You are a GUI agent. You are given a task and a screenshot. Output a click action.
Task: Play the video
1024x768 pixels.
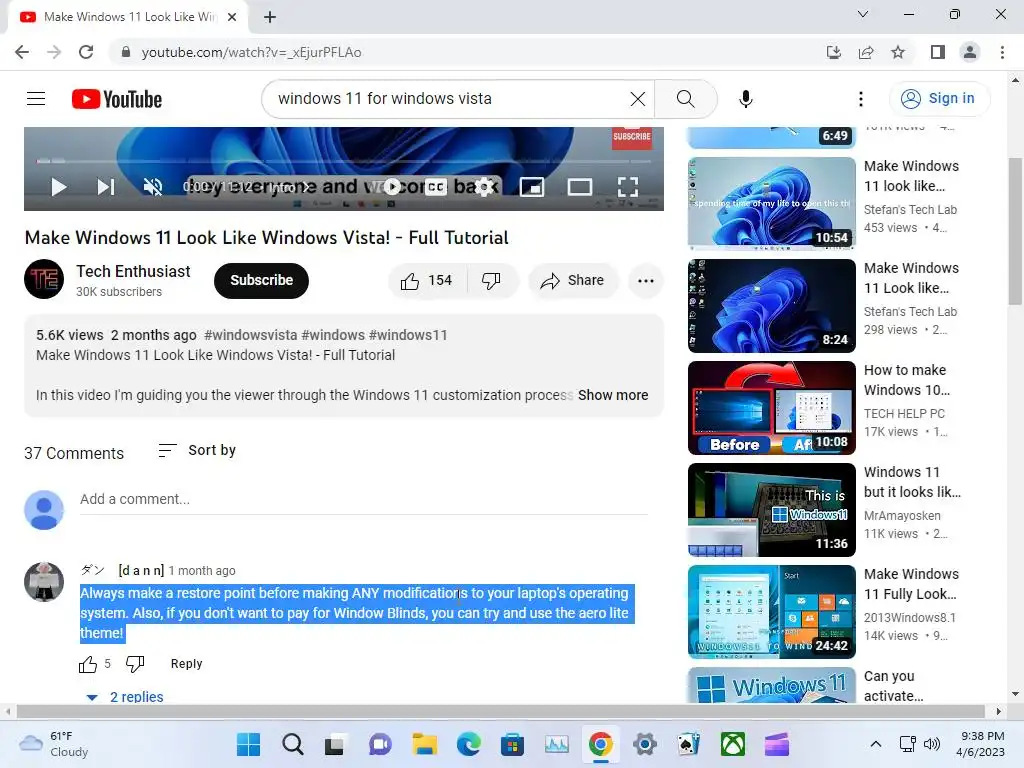[x=58, y=187]
